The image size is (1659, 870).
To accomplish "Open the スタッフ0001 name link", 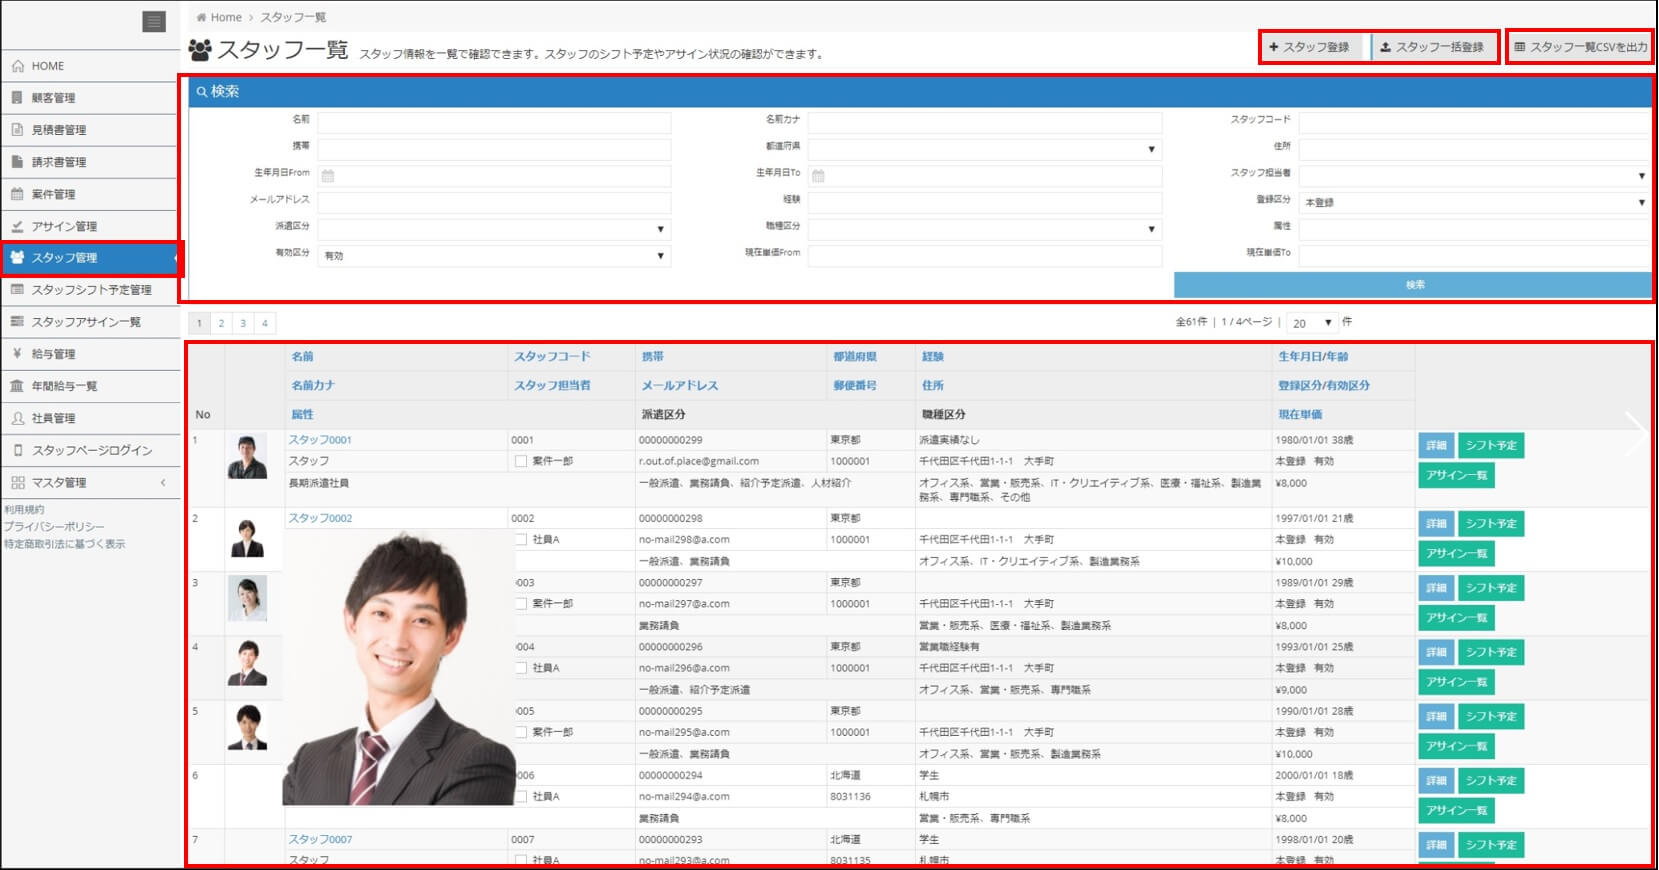I will point(320,440).
